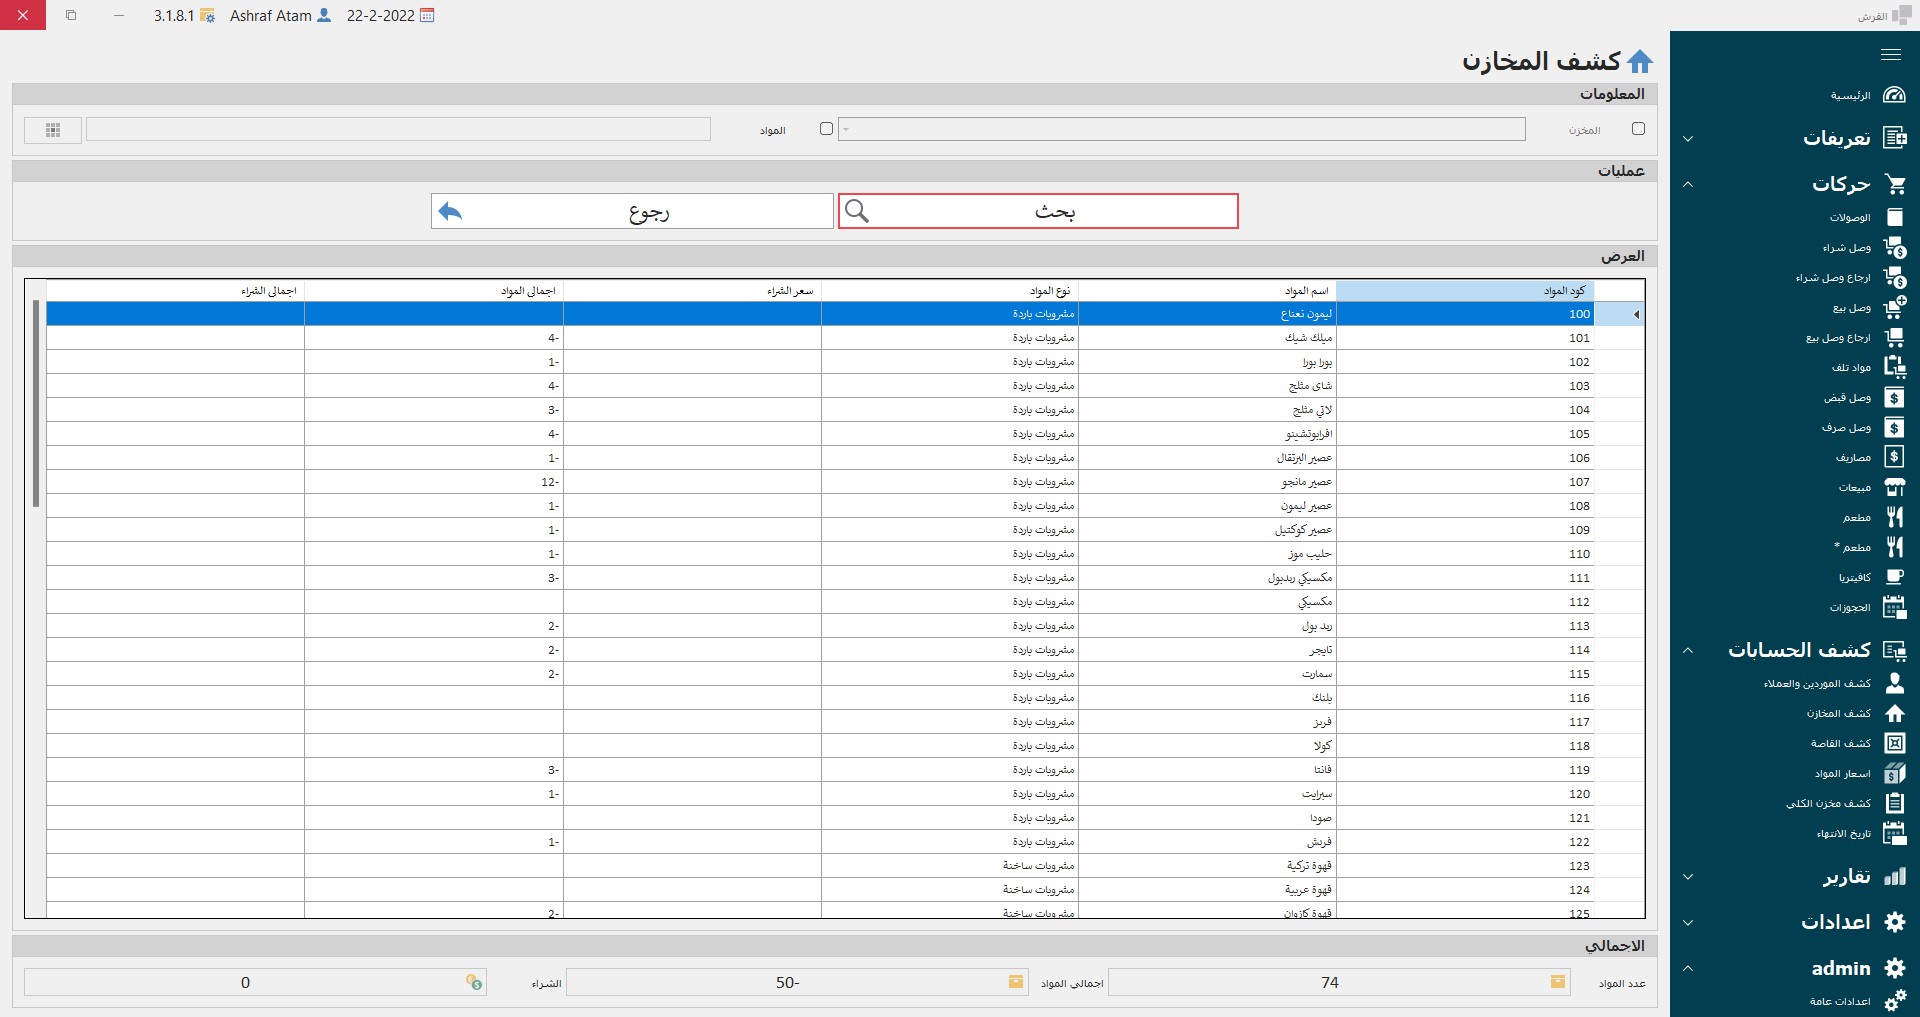Open the المخزن warehouse dropdown list
This screenshot has height=1017, width=1920.
(1181, 129)
